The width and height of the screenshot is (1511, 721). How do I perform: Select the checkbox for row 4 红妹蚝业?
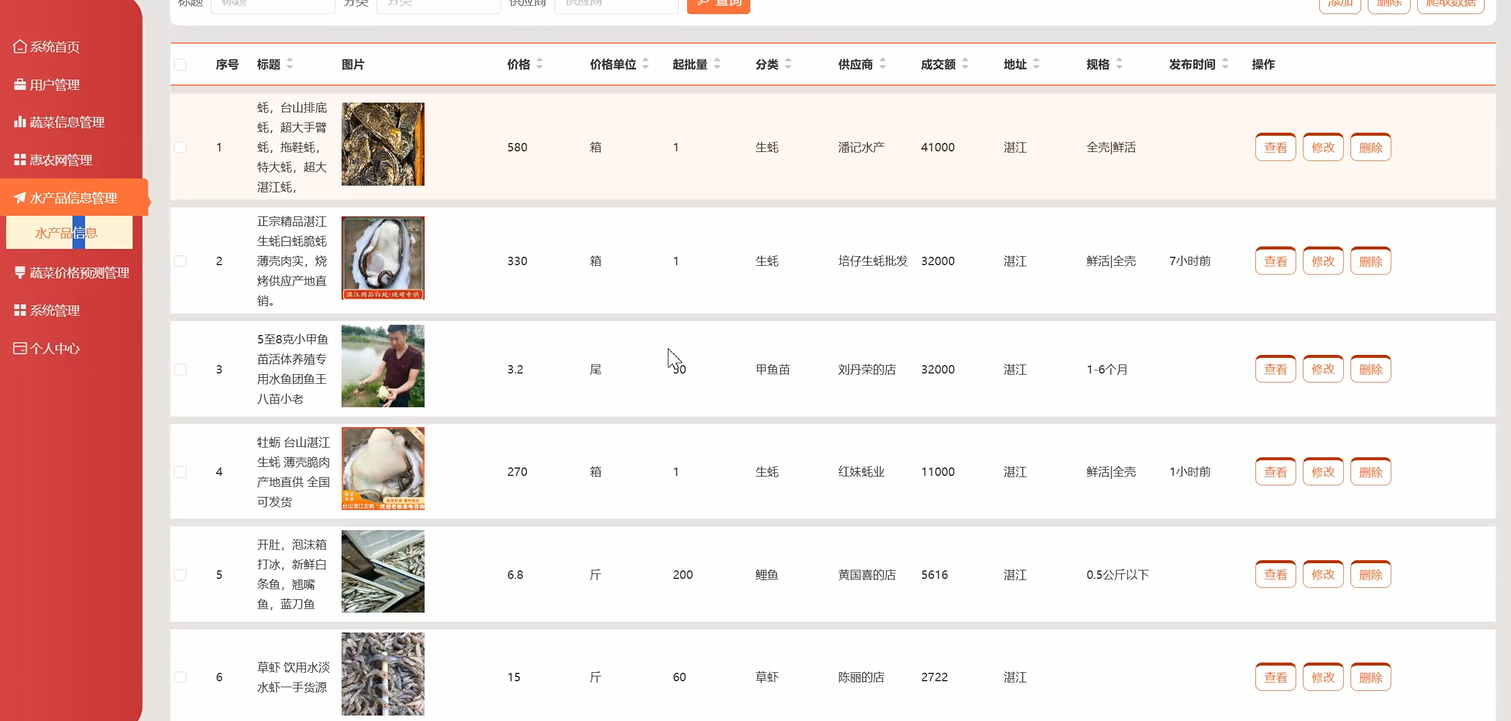click(x=180, y=472)
